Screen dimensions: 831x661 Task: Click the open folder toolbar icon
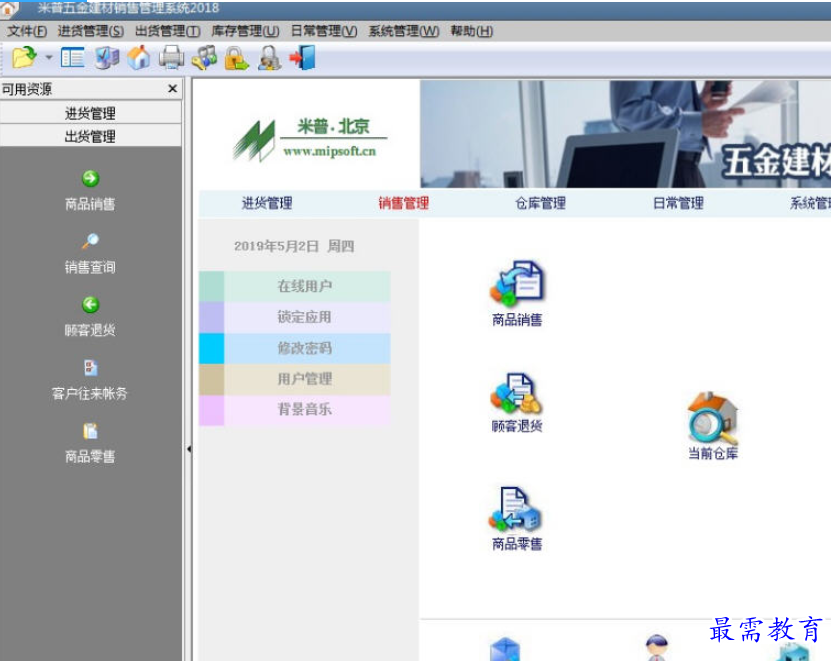click(x=24, y=57)
